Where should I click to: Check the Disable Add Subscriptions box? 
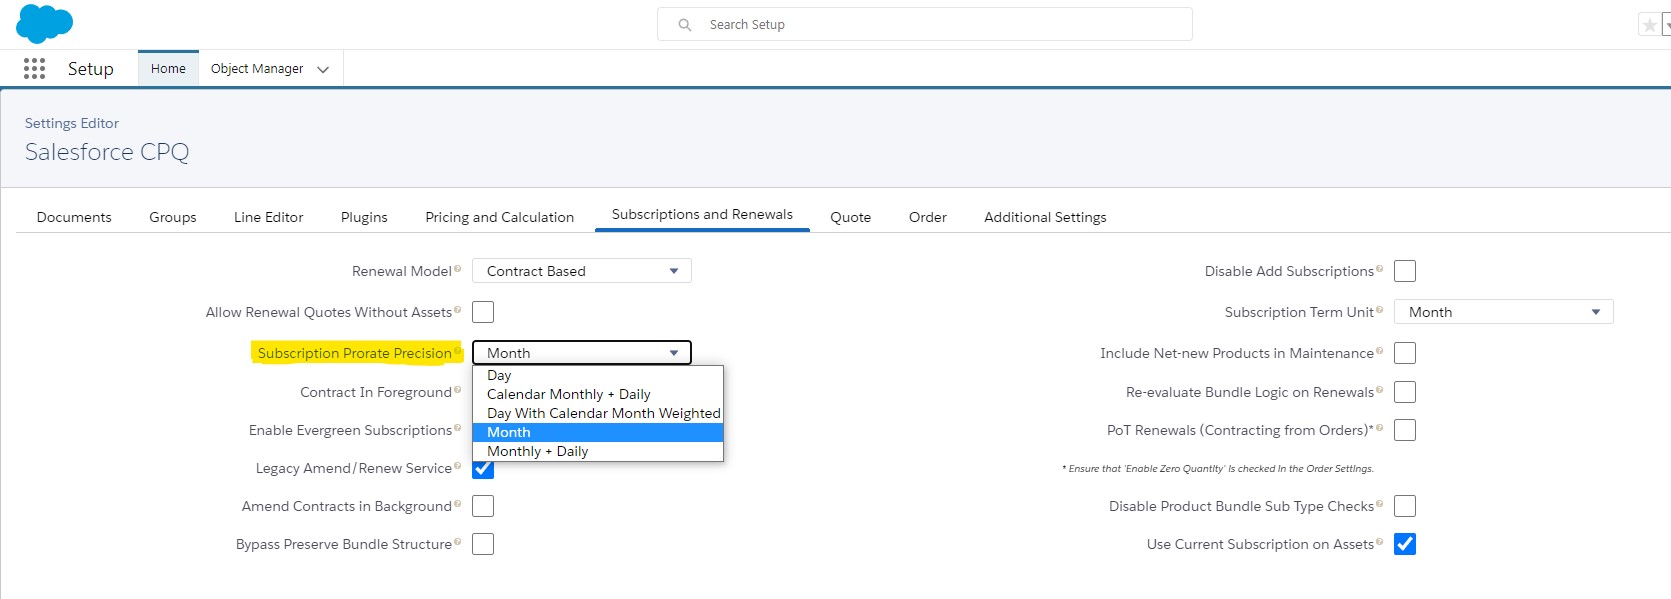(x=1405, y=271)
